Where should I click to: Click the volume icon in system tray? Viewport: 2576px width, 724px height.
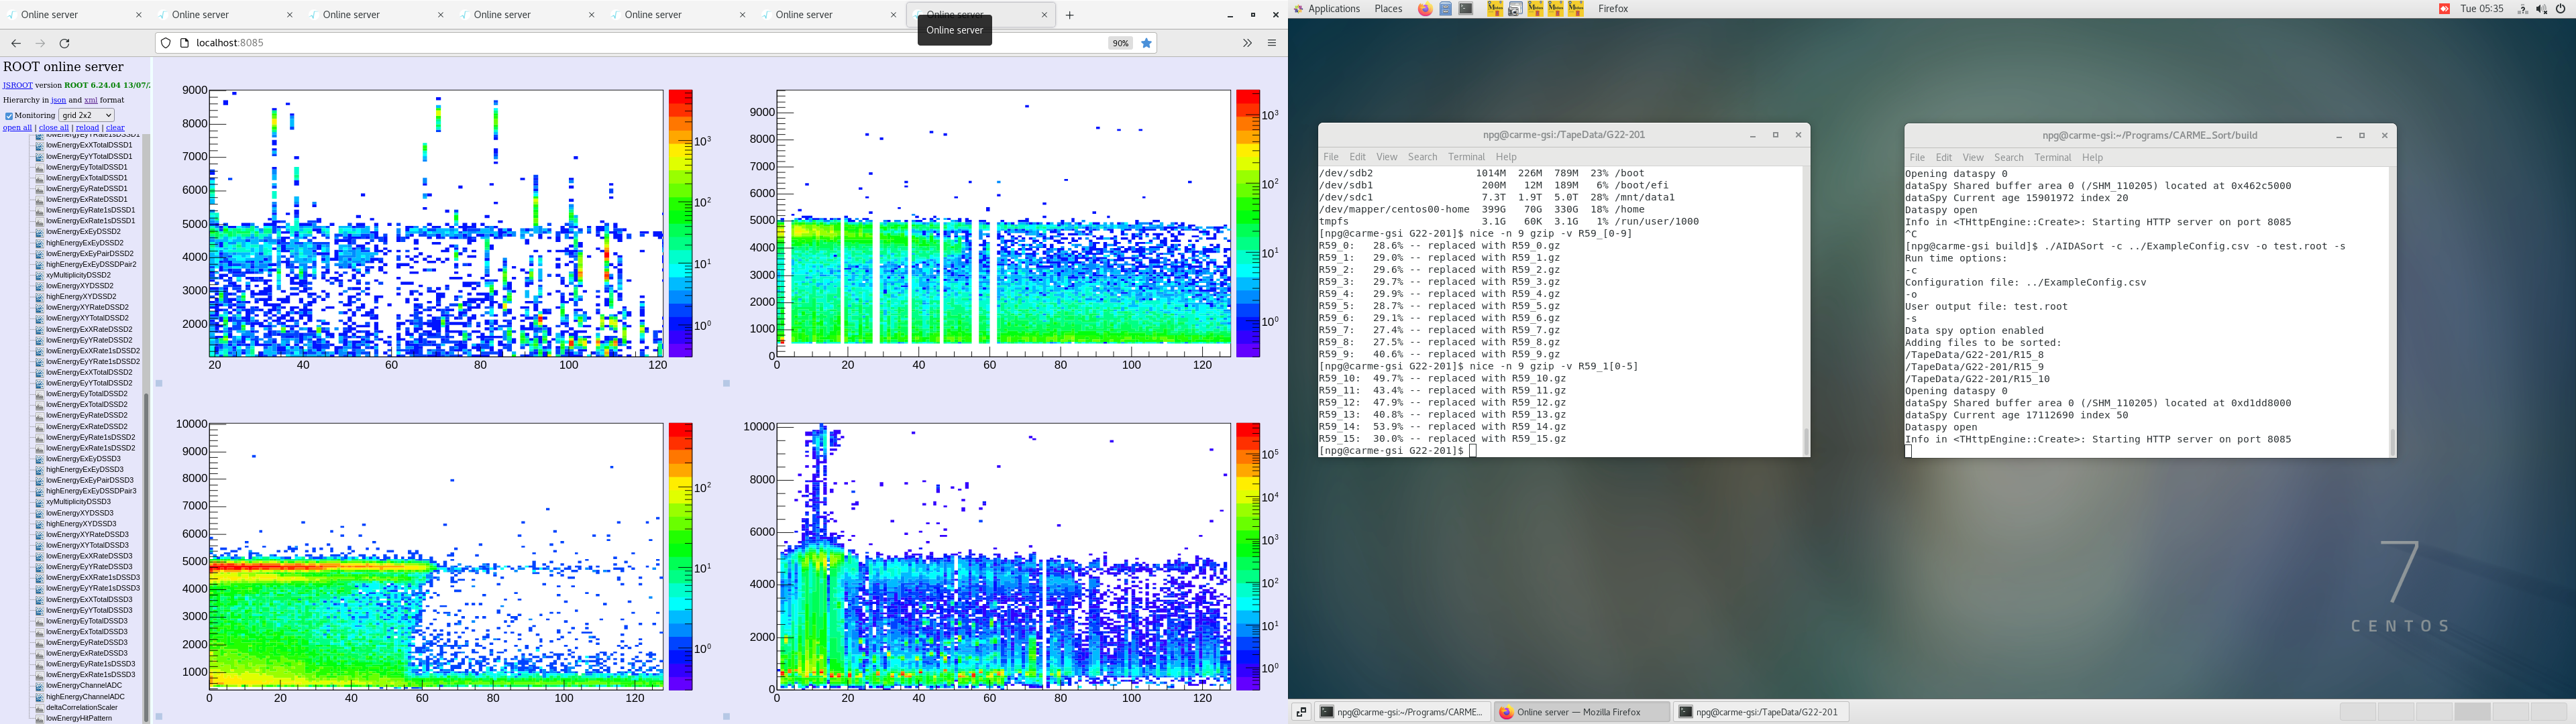click(x=2541, y=9)
